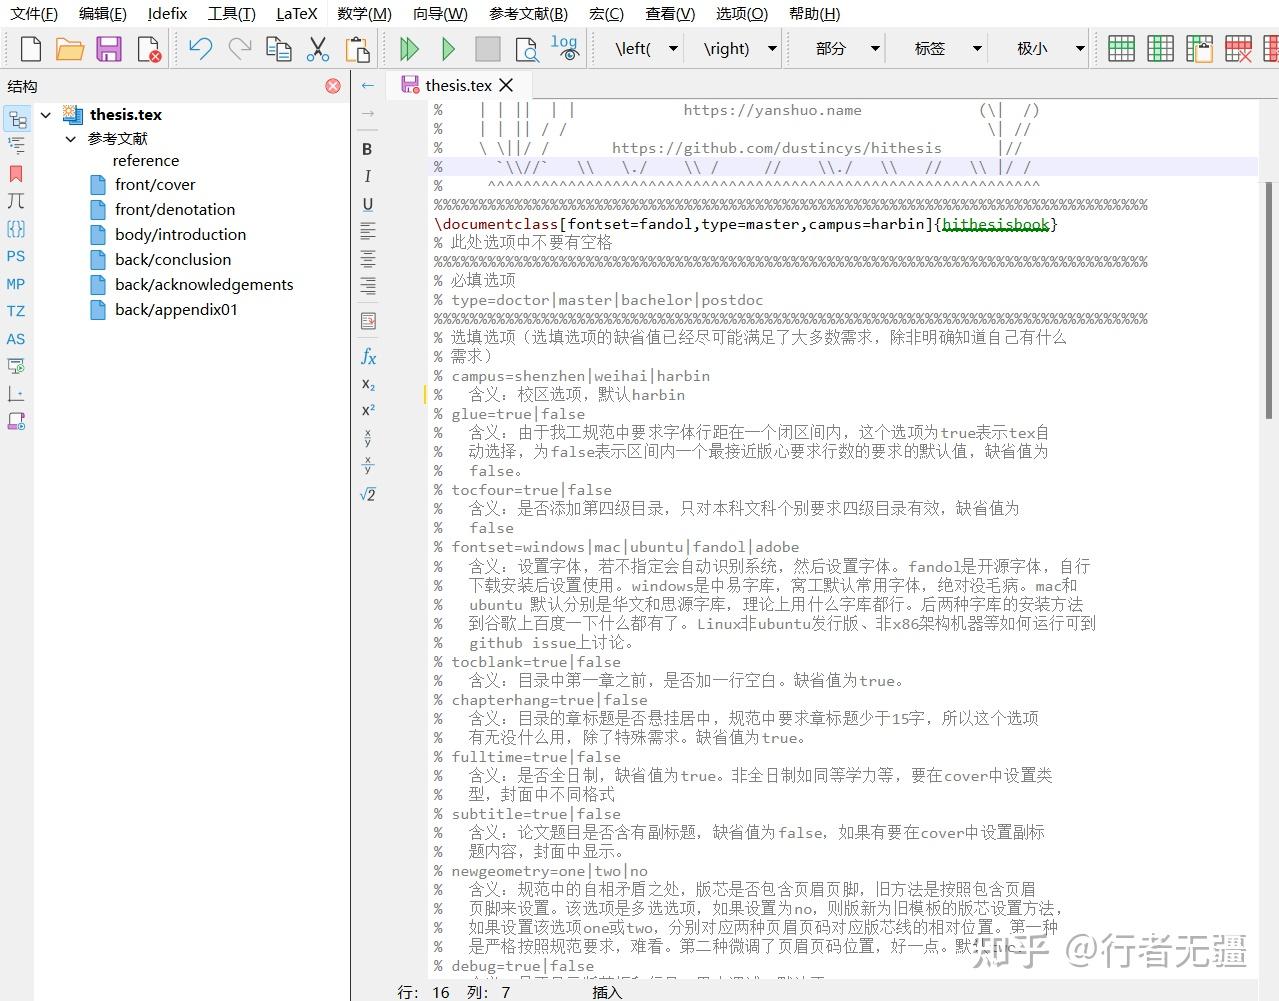Open the LaTeX menu
1279x1001 pixels.
tap(296, 13)
